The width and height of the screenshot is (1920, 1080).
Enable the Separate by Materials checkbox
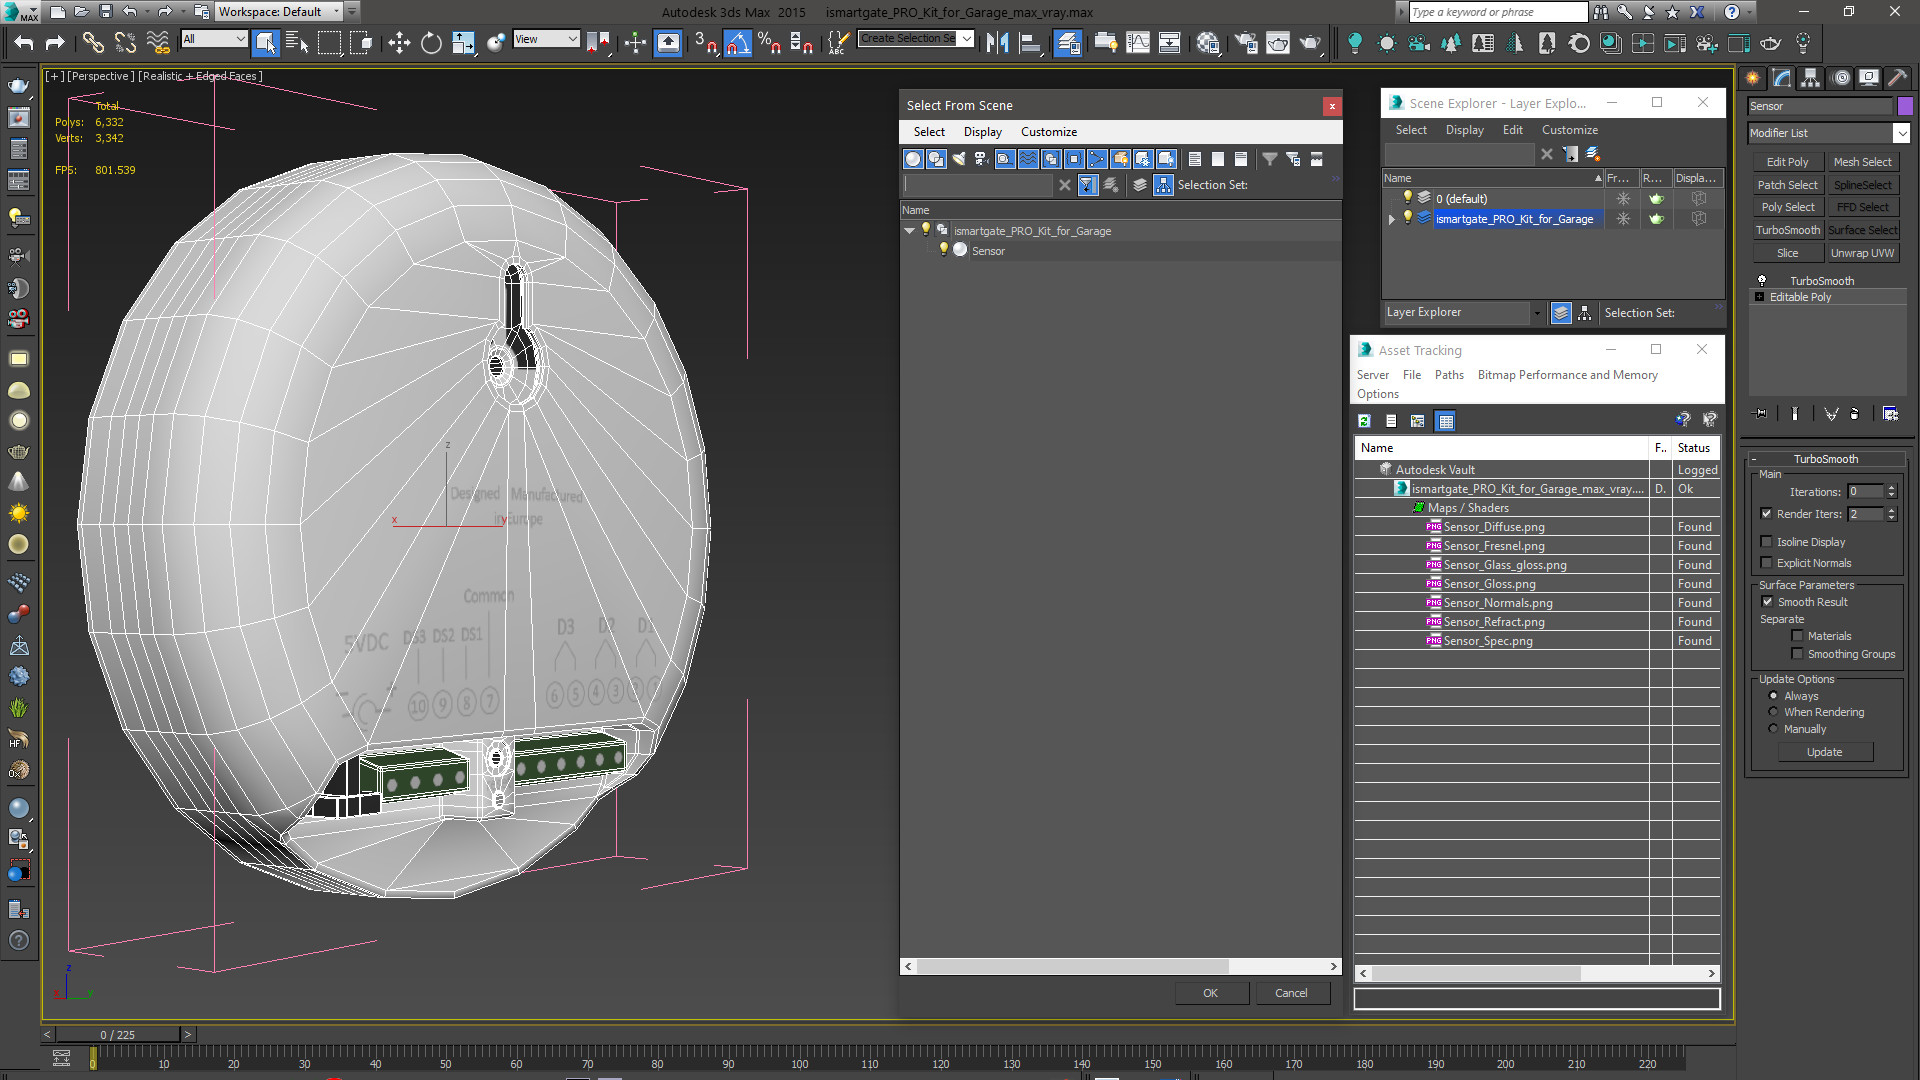[x=1797, y=636]
